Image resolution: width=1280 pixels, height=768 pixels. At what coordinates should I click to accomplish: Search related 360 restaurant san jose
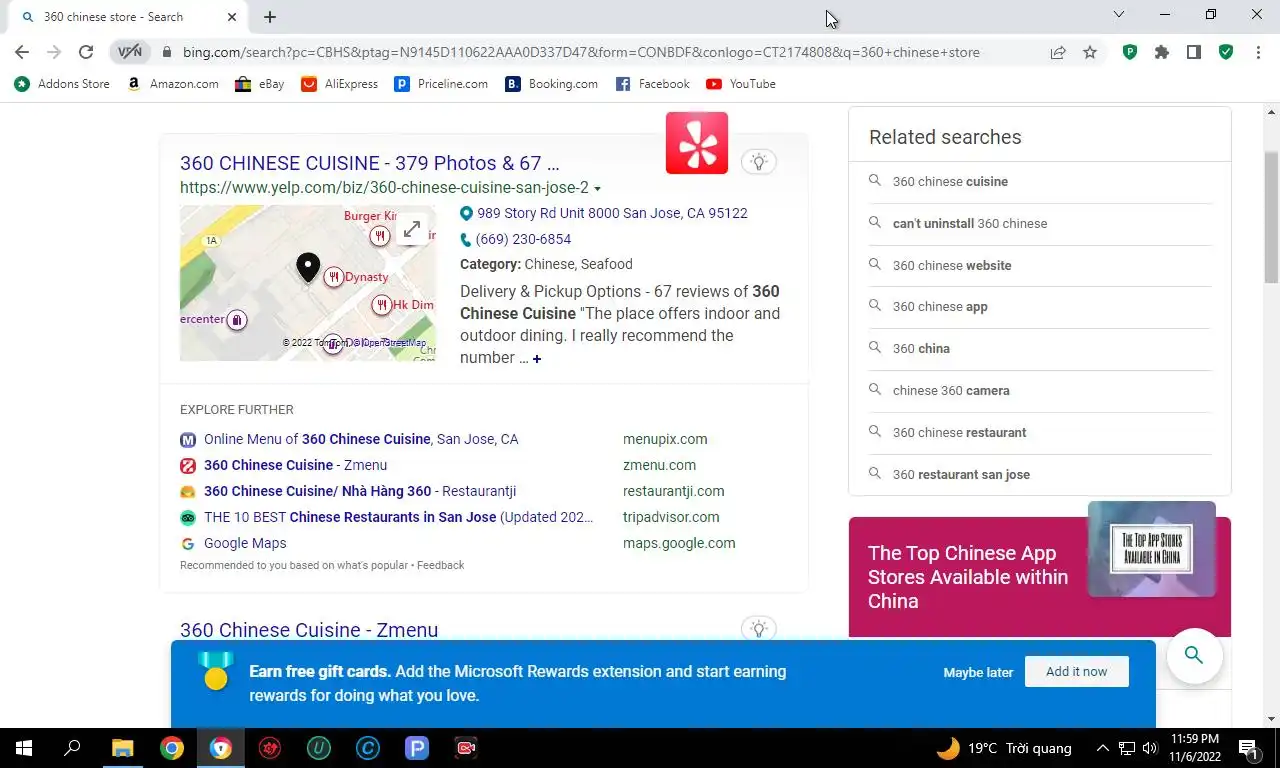(x=961, y=474)
